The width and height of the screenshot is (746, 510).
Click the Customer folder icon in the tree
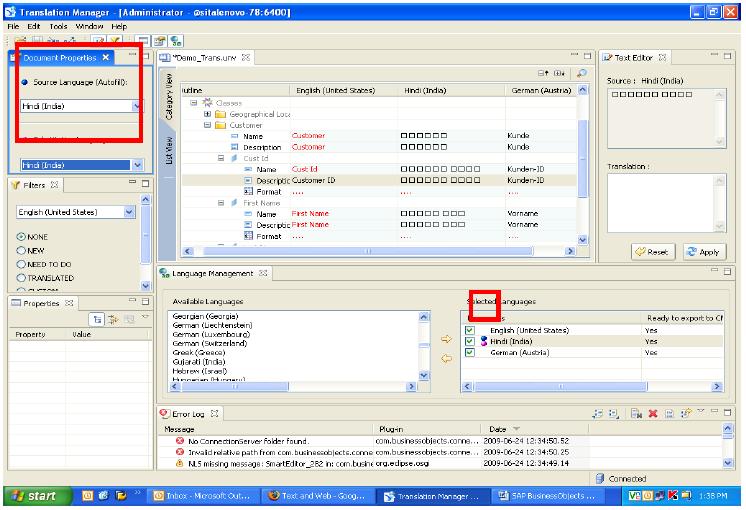coord(220,125)
